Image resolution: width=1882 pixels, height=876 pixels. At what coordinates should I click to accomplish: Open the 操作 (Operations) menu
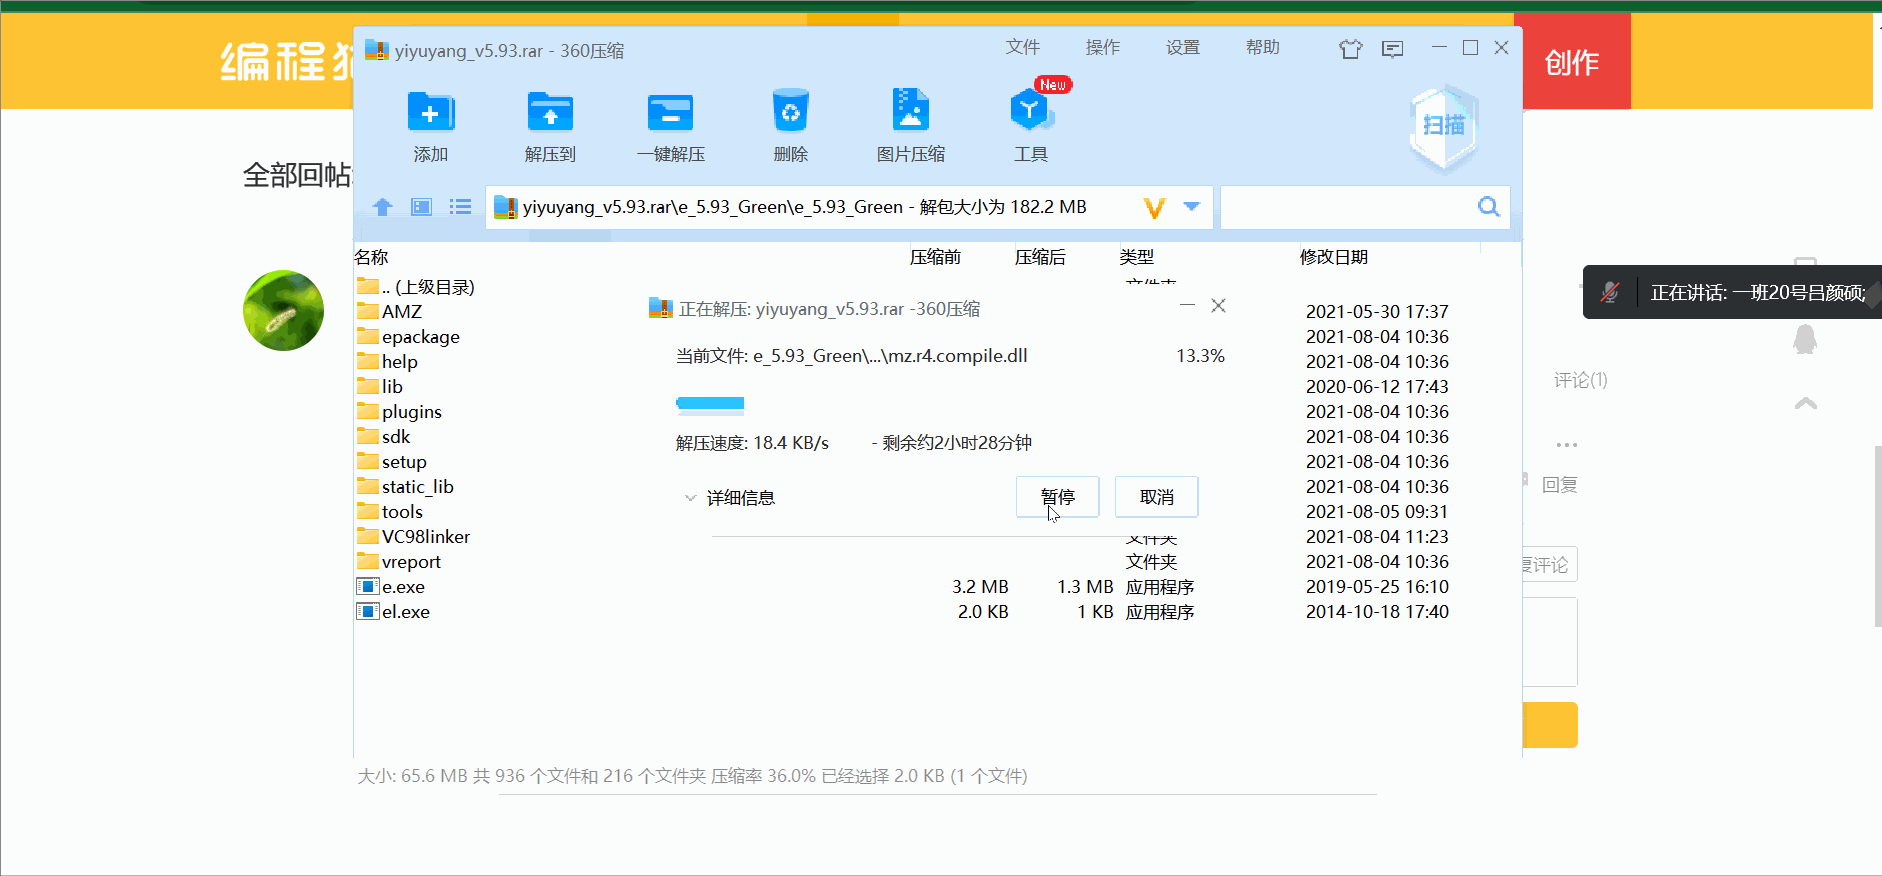coord(1103,47)
